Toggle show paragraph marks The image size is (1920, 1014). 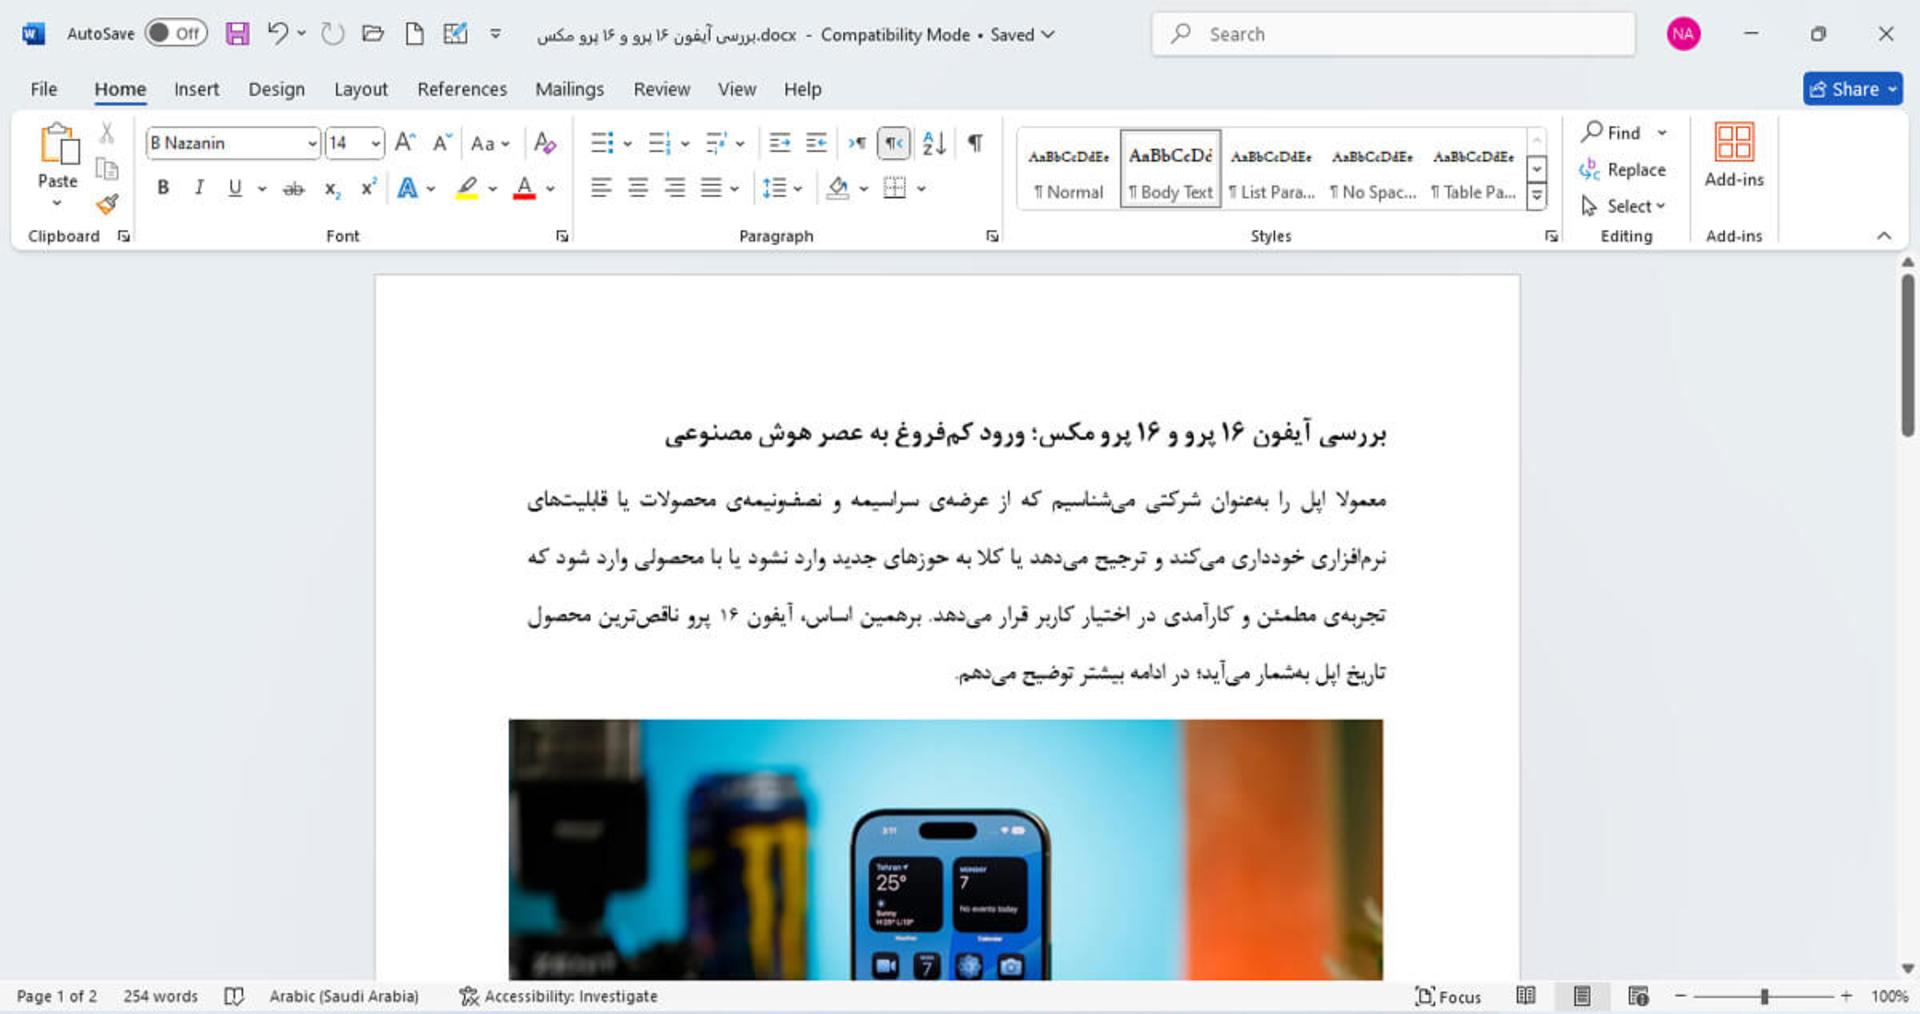coord(975,143)
